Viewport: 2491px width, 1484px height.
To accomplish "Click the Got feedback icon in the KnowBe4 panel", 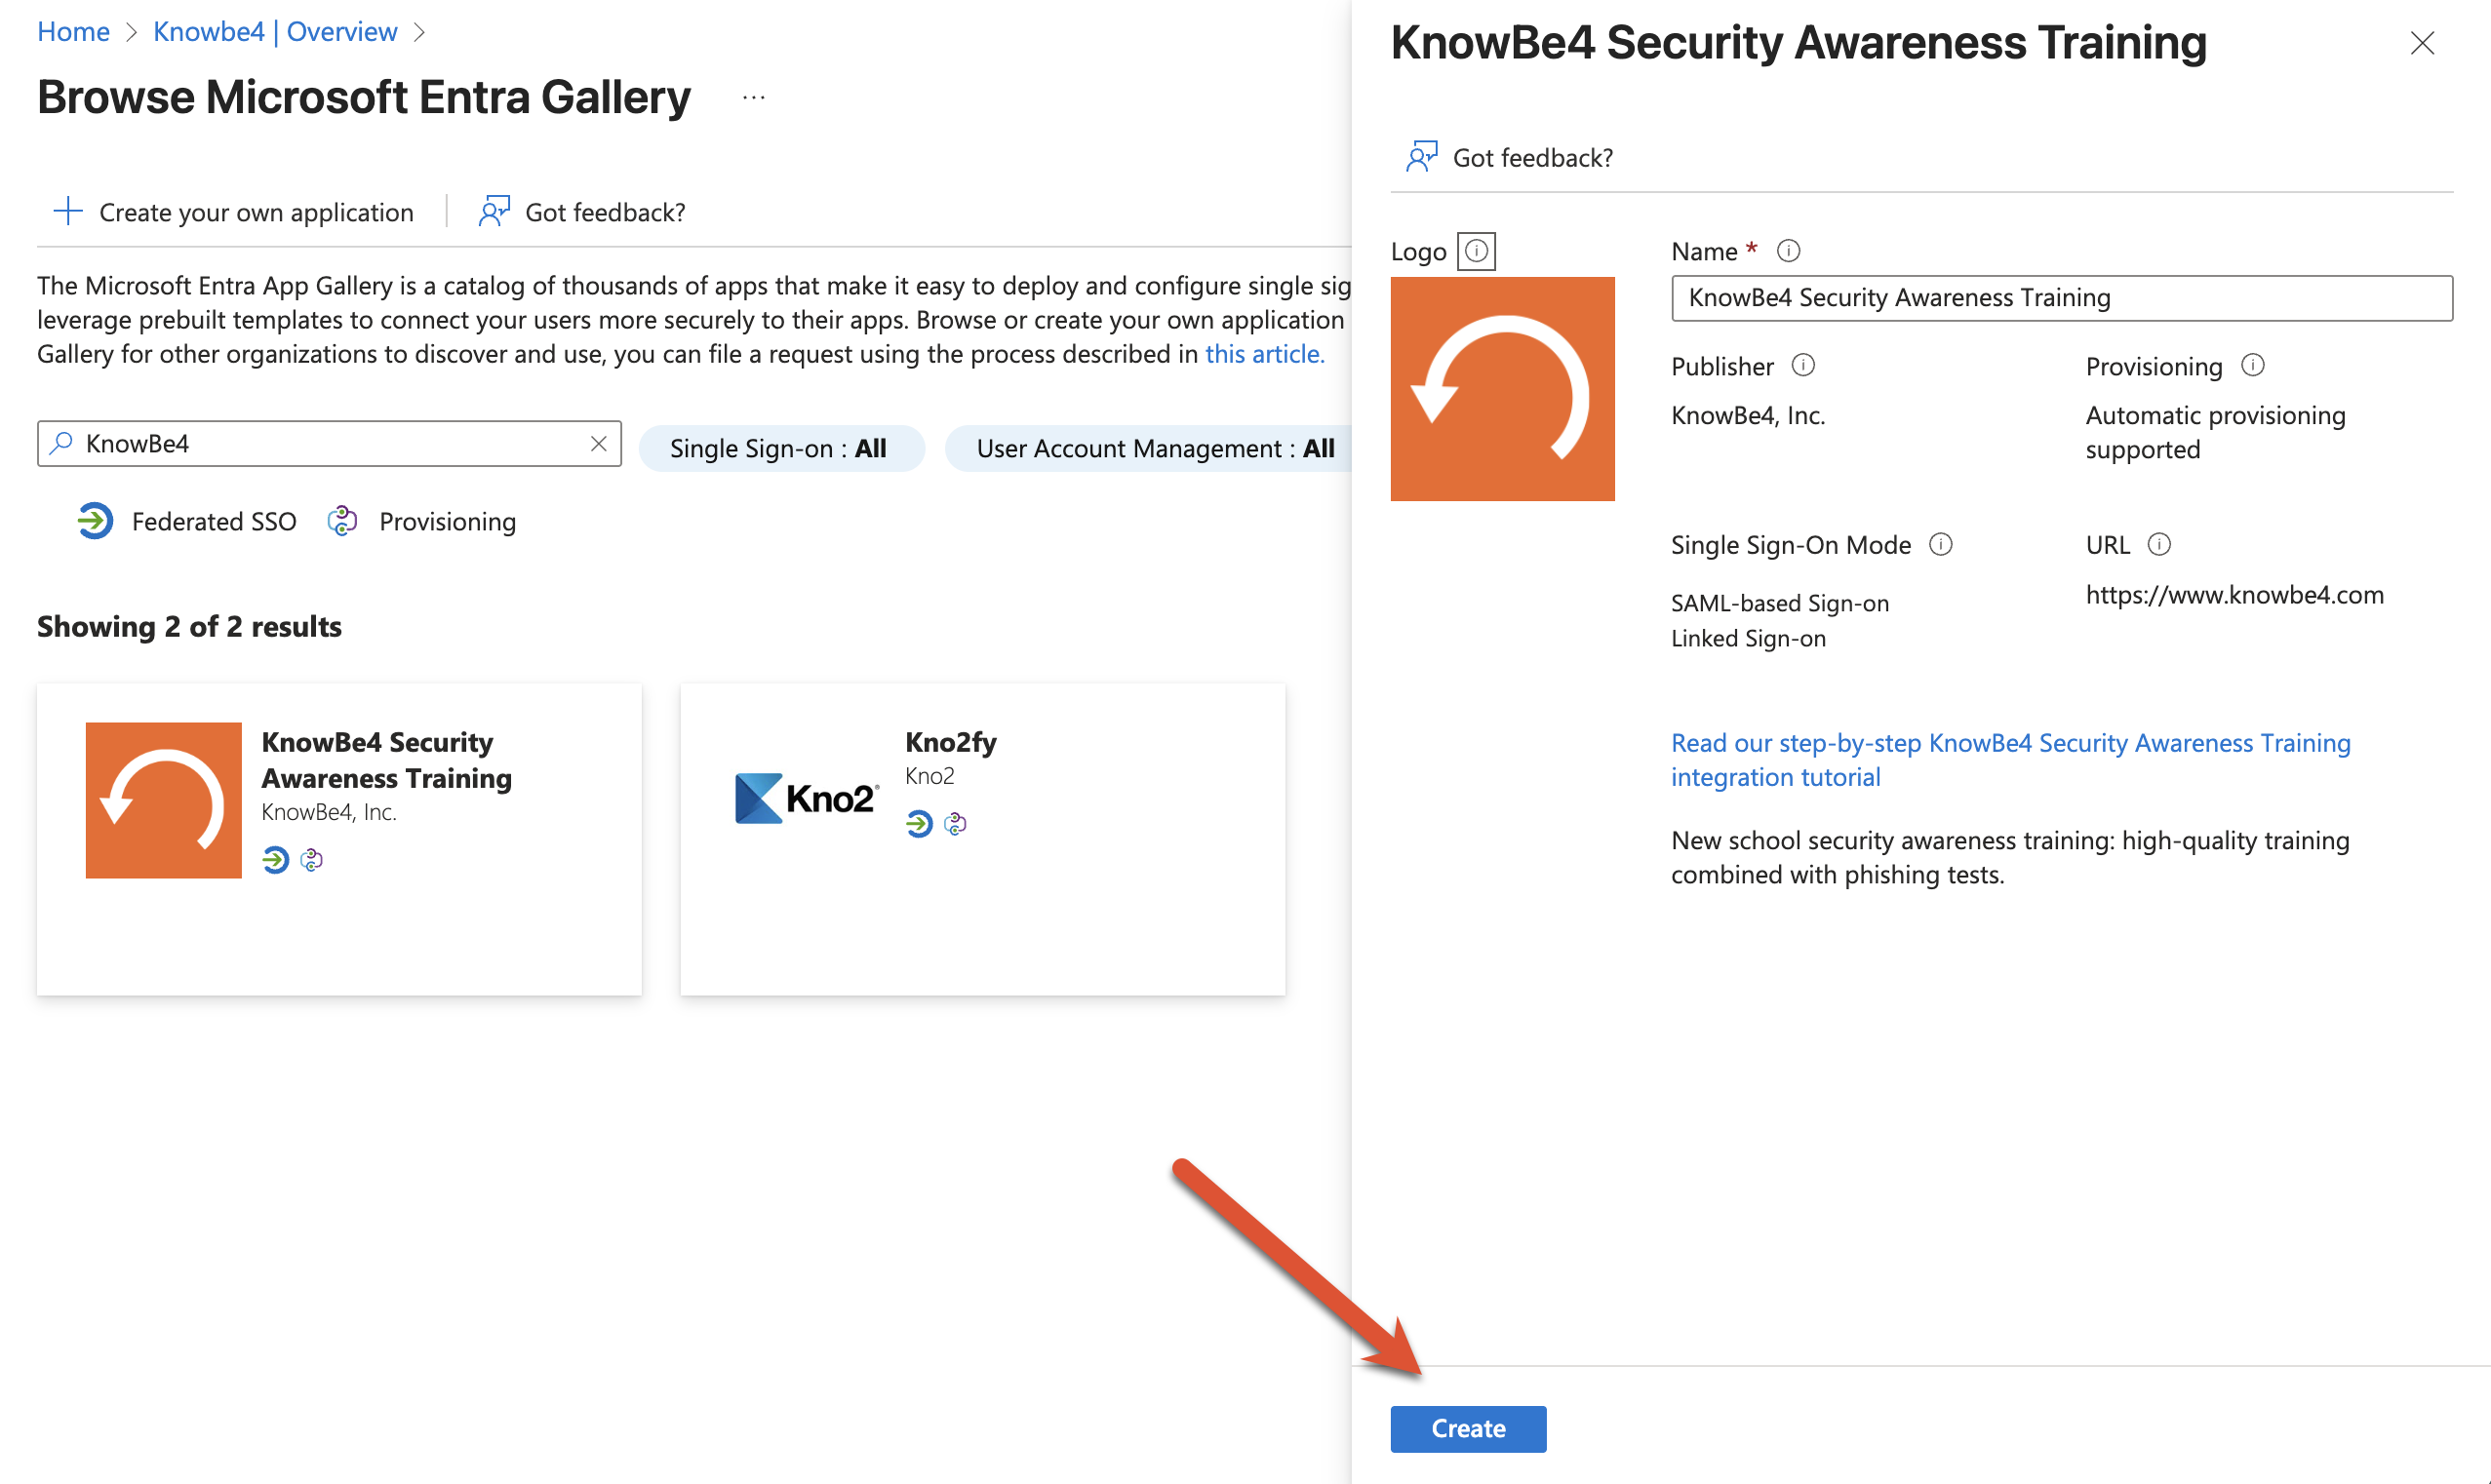I will click(1420, 157).
